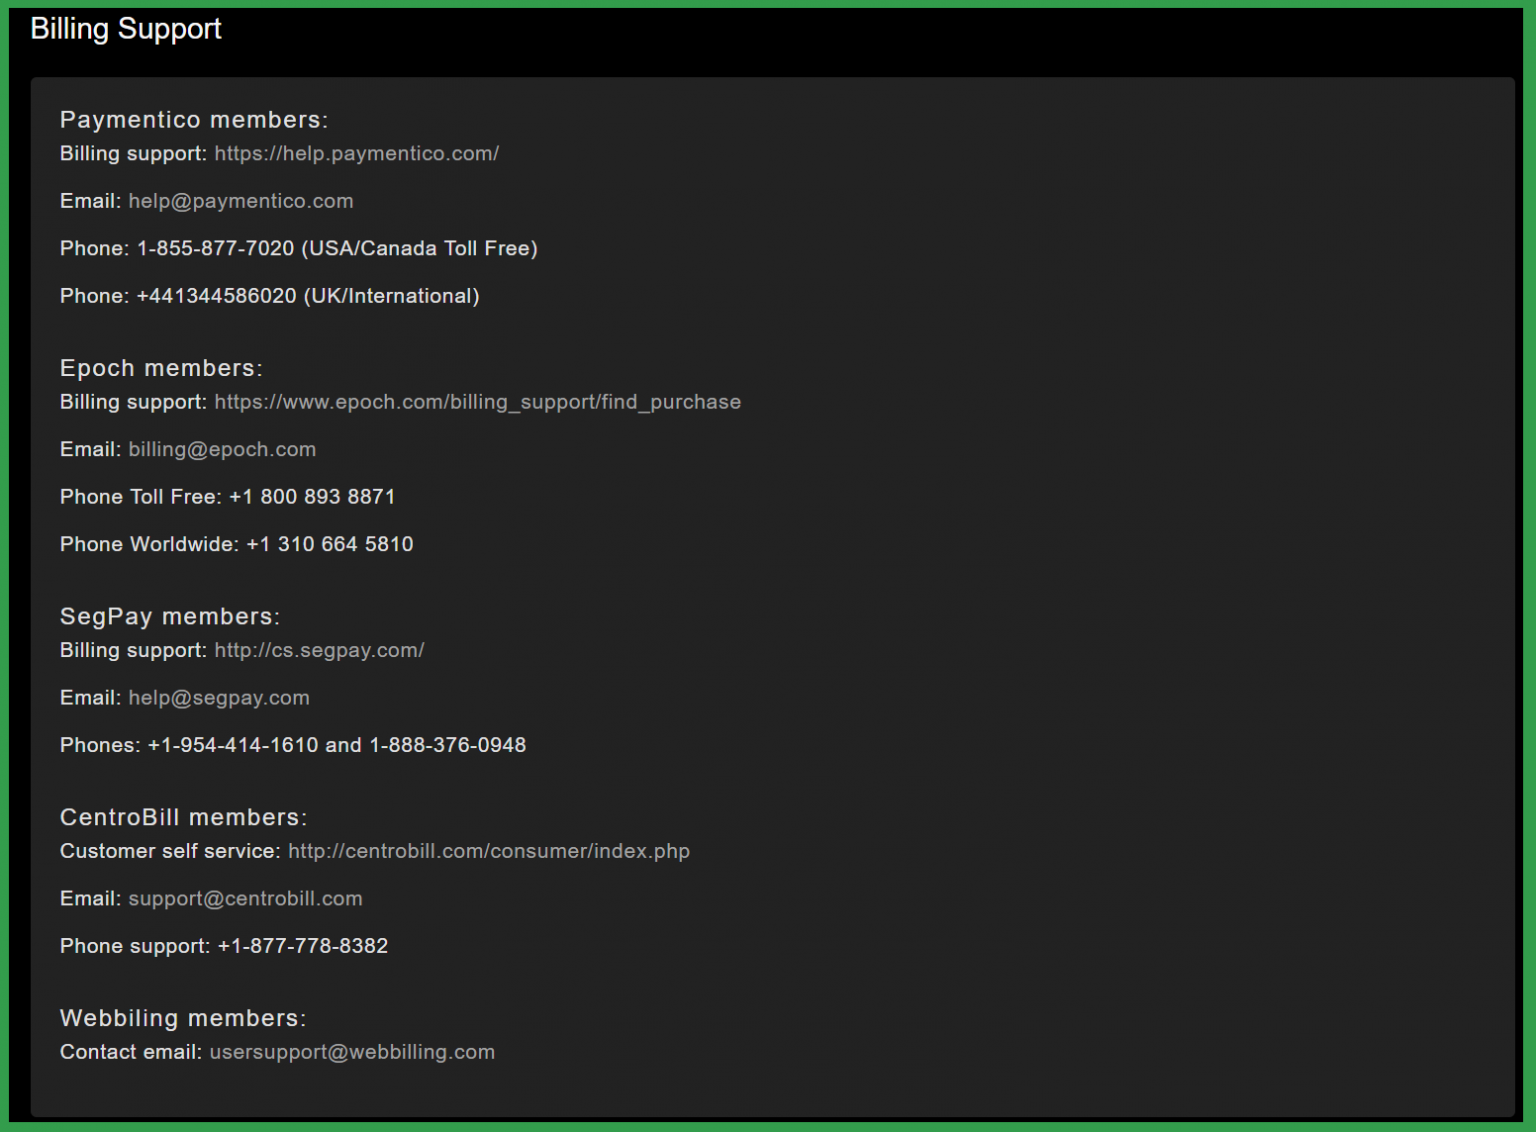Click the Contact email label under Webbiling
Image resolution: width=1536 pixels, height=1132 pixels.
(131, 1052)
